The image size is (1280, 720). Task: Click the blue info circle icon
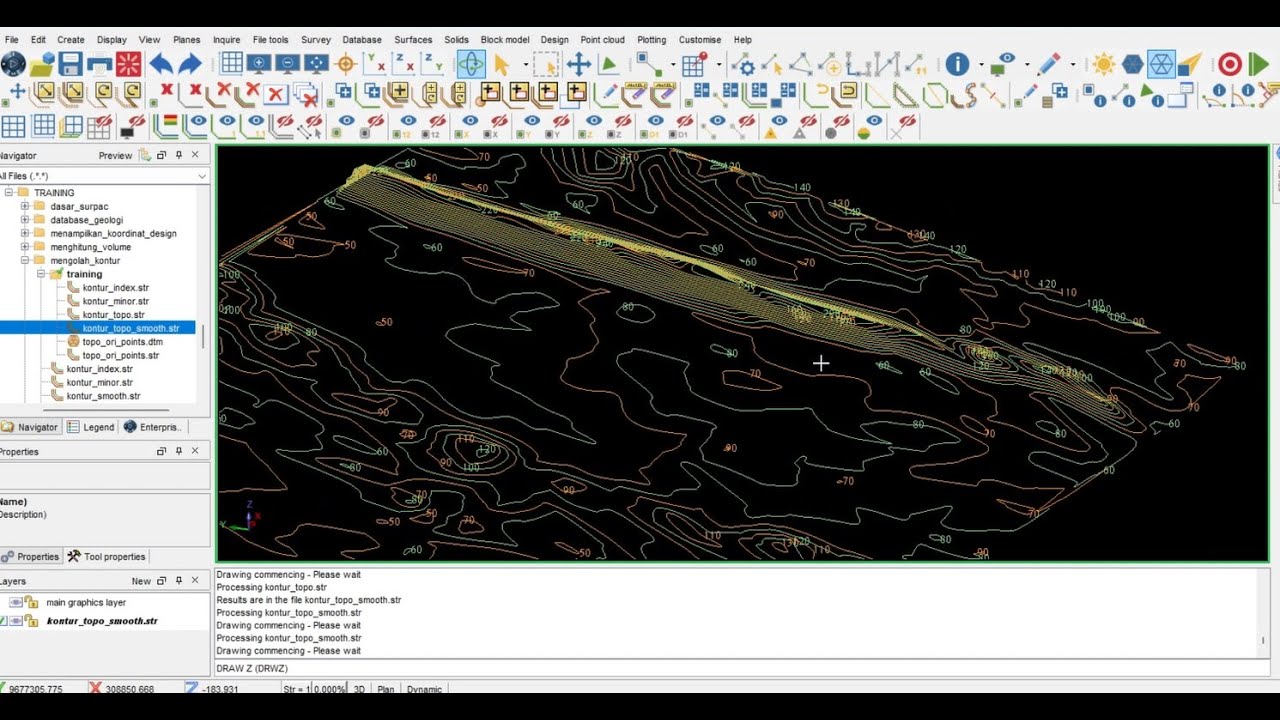[957, 65]
